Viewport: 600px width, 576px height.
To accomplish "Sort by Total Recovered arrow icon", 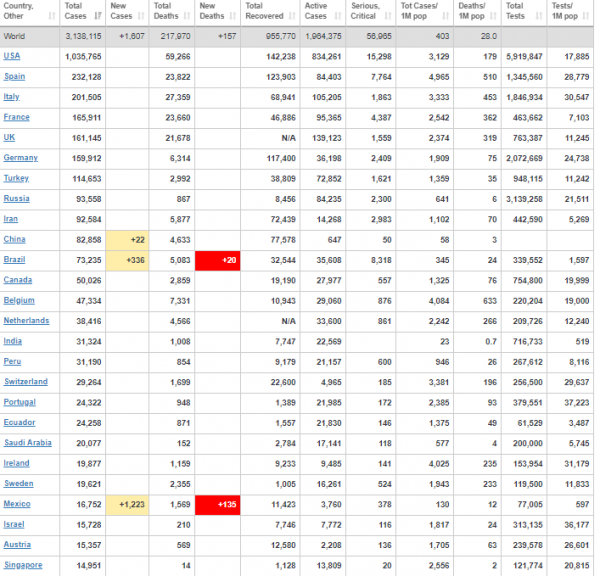I will [x=292, y=16].
